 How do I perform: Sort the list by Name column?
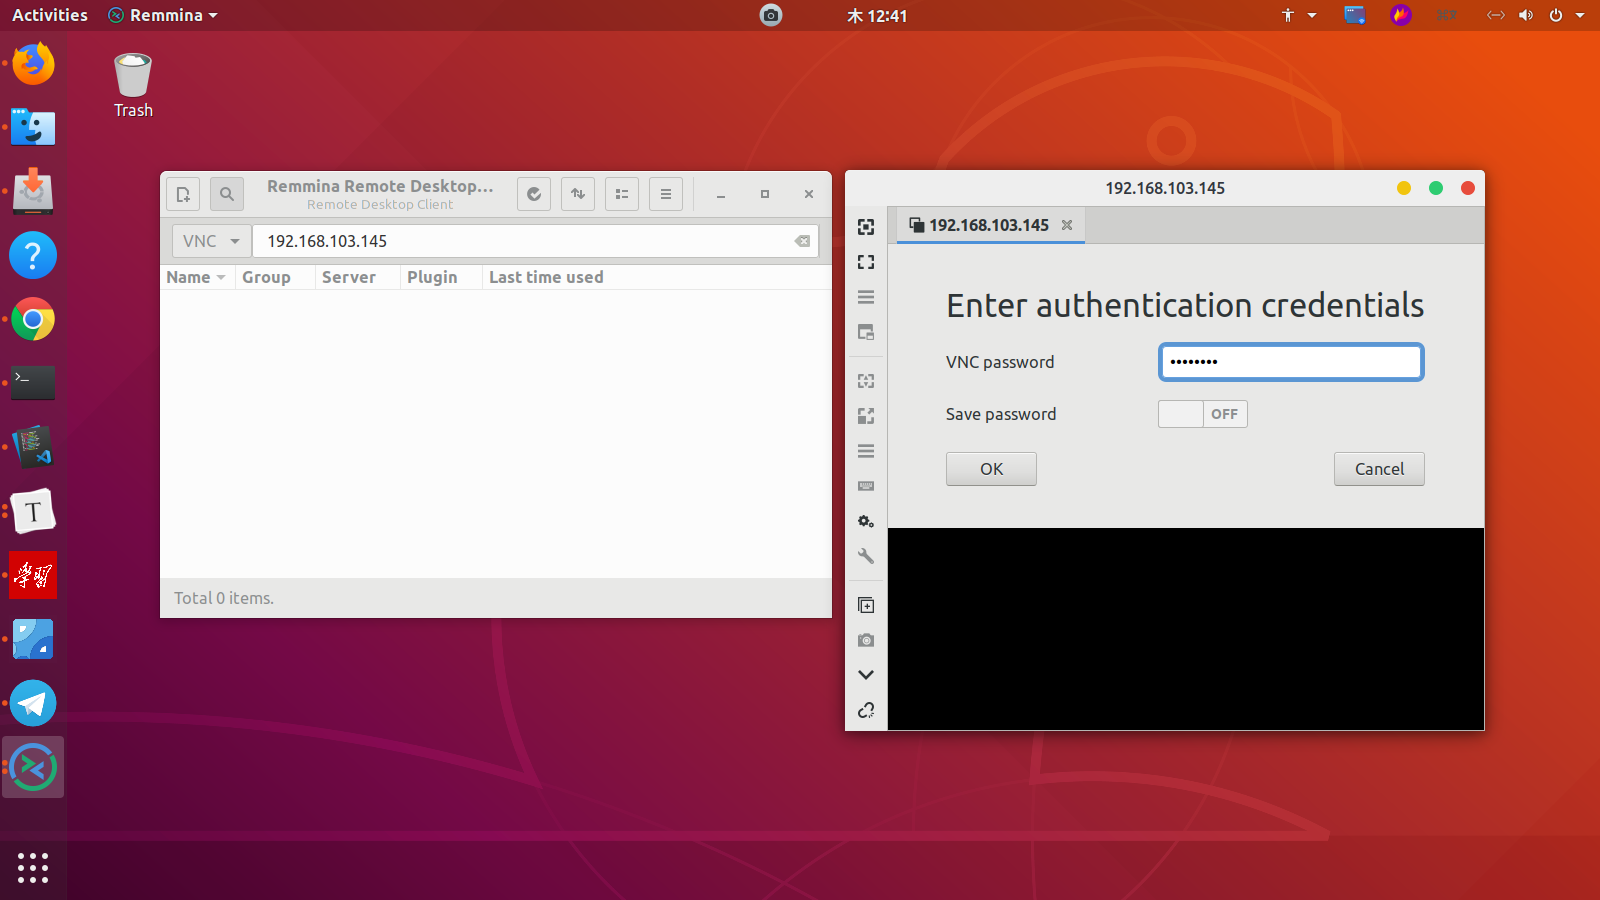pos(196,277)
